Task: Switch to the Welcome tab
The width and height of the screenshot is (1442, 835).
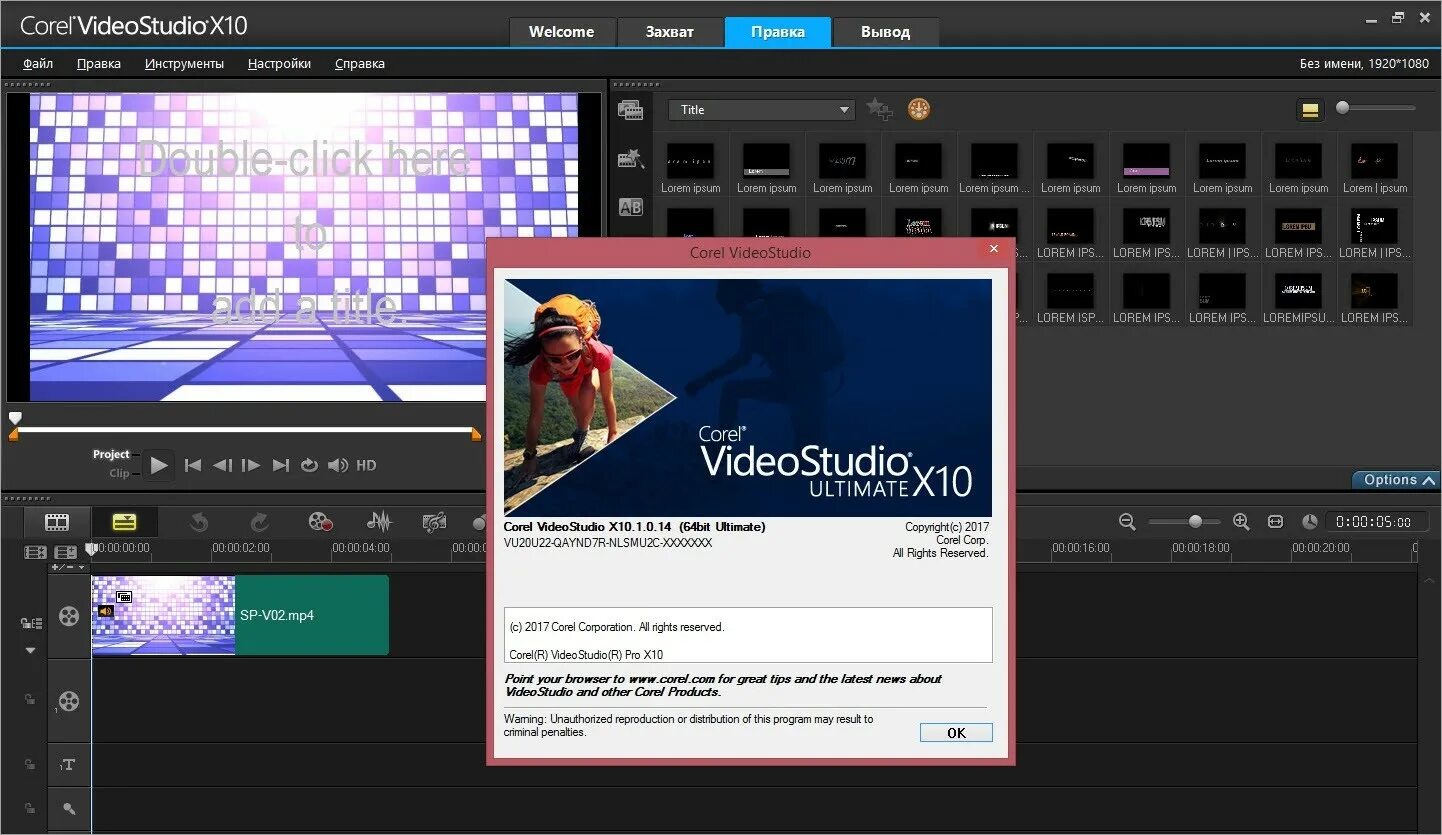Action: [562, 32]
